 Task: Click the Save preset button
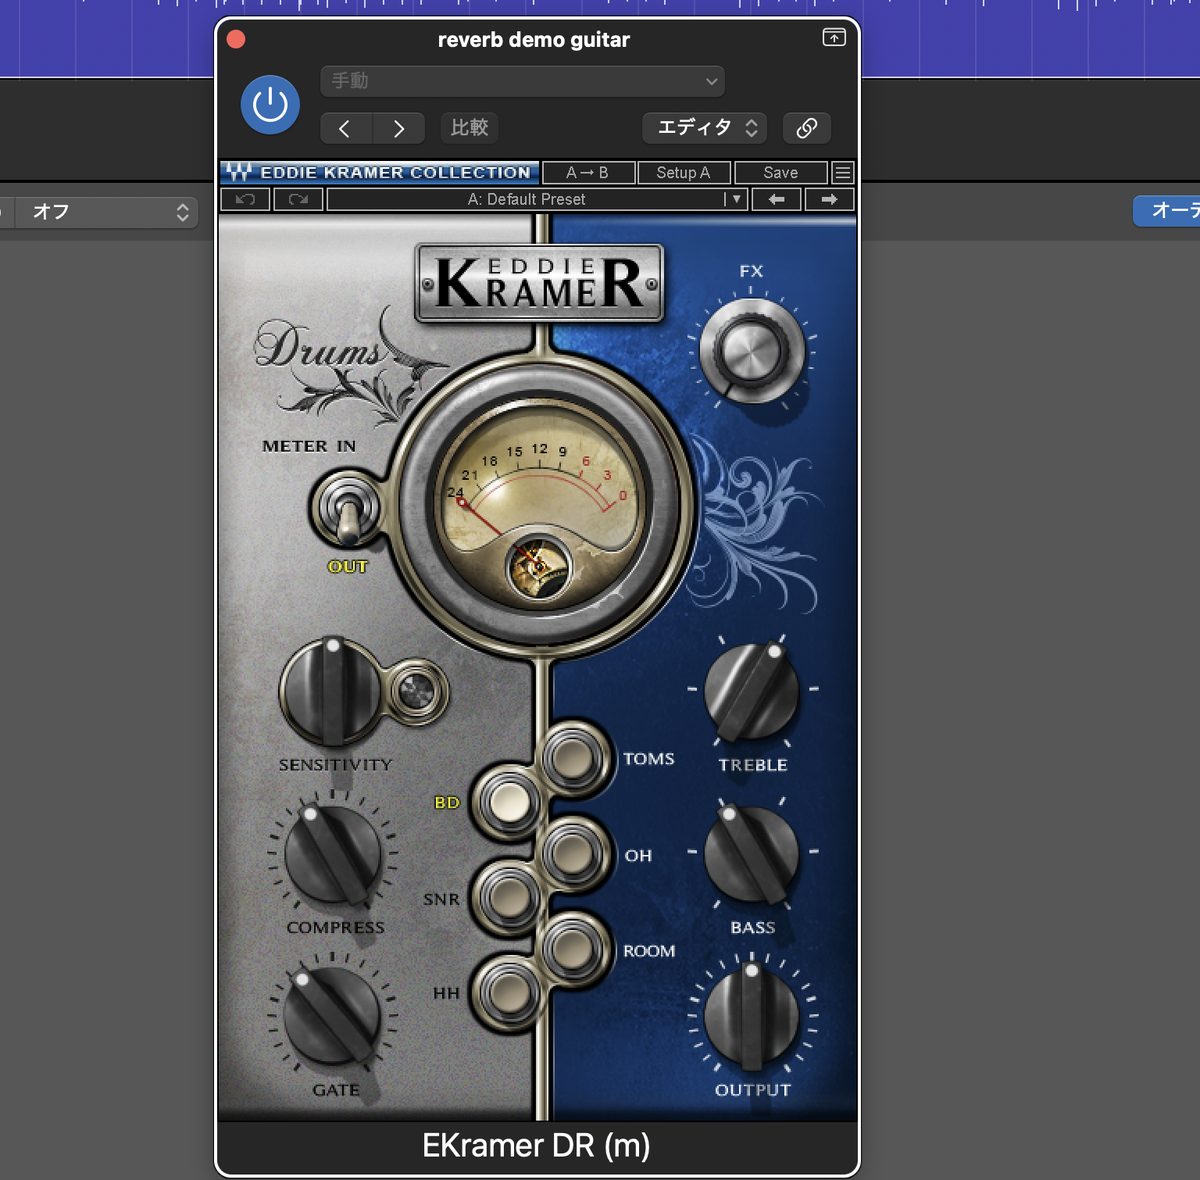click(x=781, y=172)
